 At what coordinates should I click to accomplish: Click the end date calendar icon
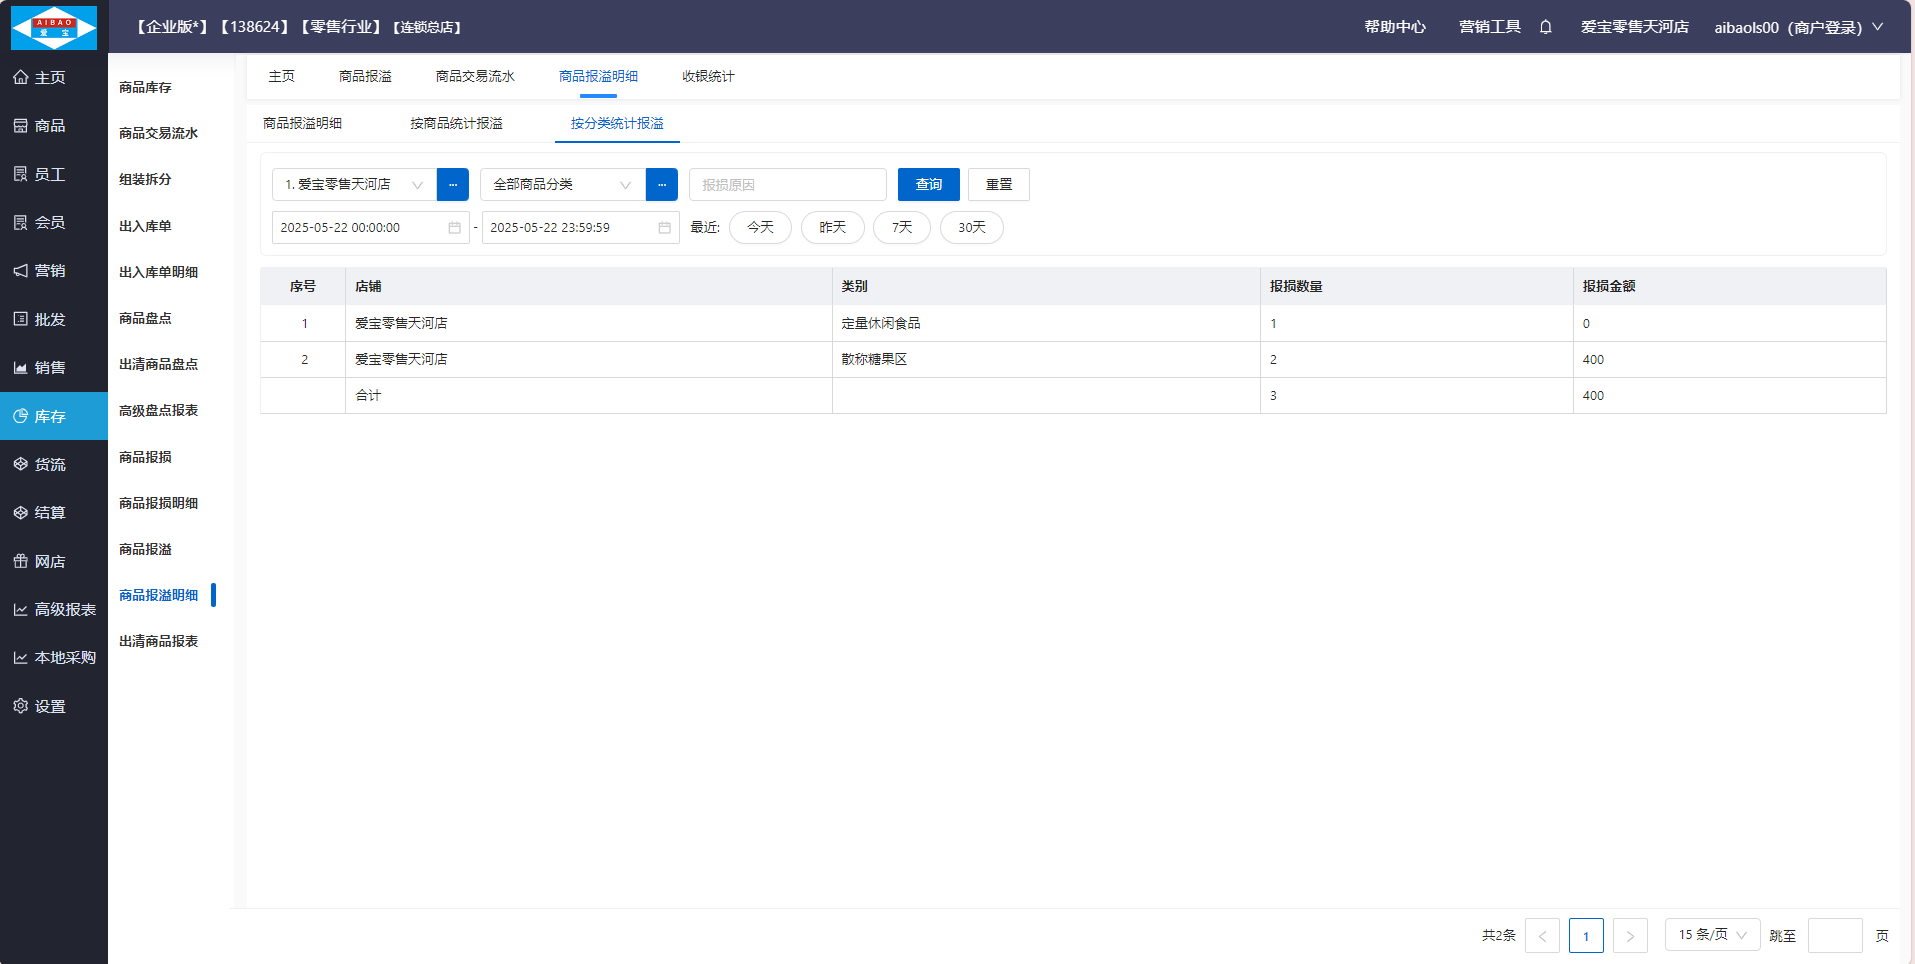(x=664, y=228)
